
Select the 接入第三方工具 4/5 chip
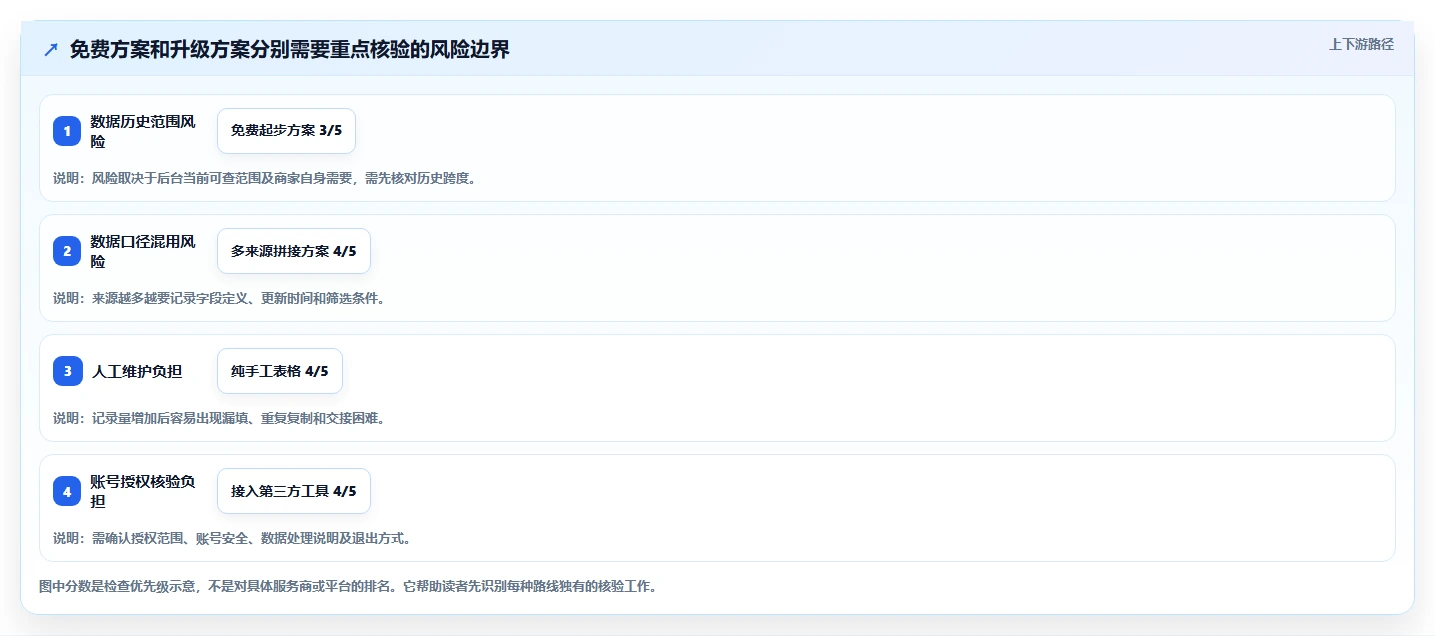click(294, 491)
